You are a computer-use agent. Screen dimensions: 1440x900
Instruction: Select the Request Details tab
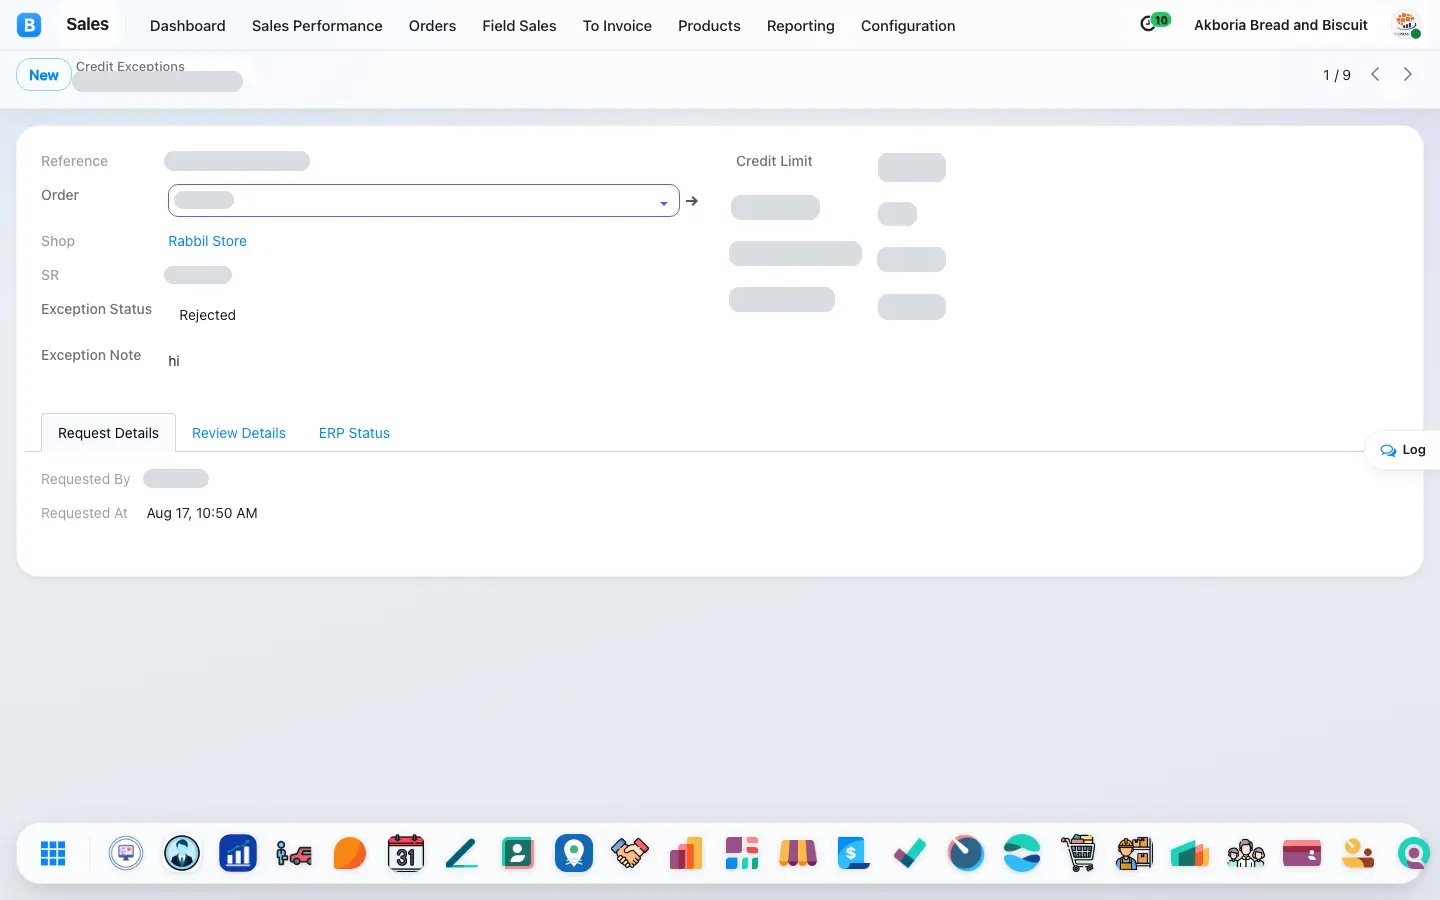click(x=108, y=433)
